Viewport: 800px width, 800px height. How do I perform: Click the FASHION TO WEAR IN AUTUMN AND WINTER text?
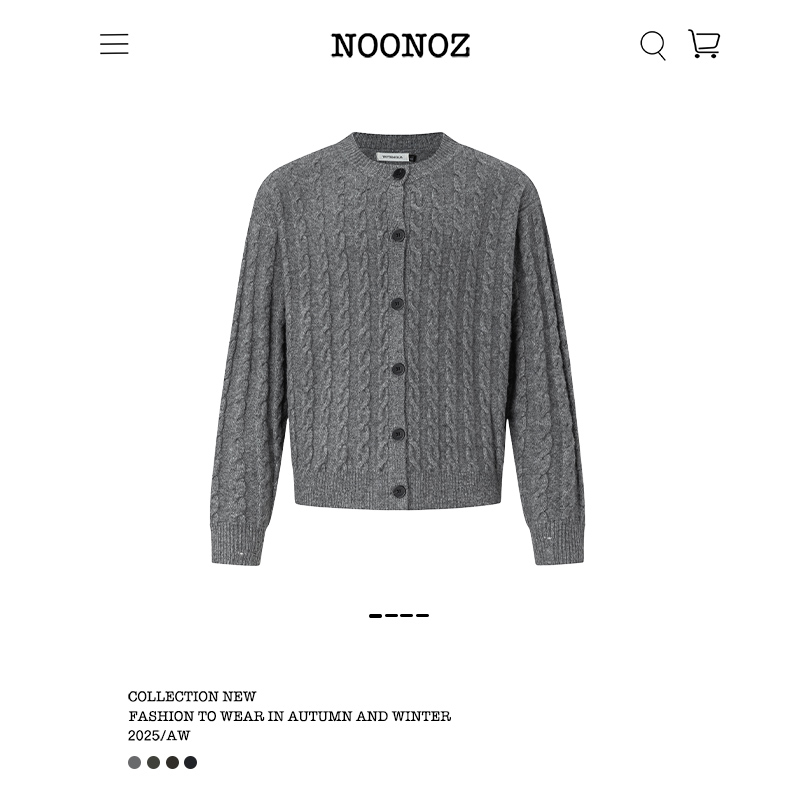pos(289,716)
